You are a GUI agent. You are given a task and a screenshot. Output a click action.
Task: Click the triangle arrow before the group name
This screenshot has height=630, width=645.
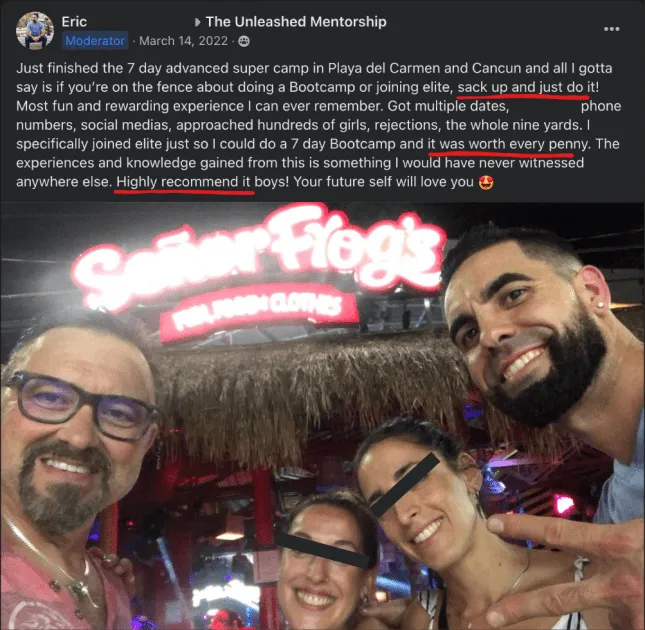(197, 22)
